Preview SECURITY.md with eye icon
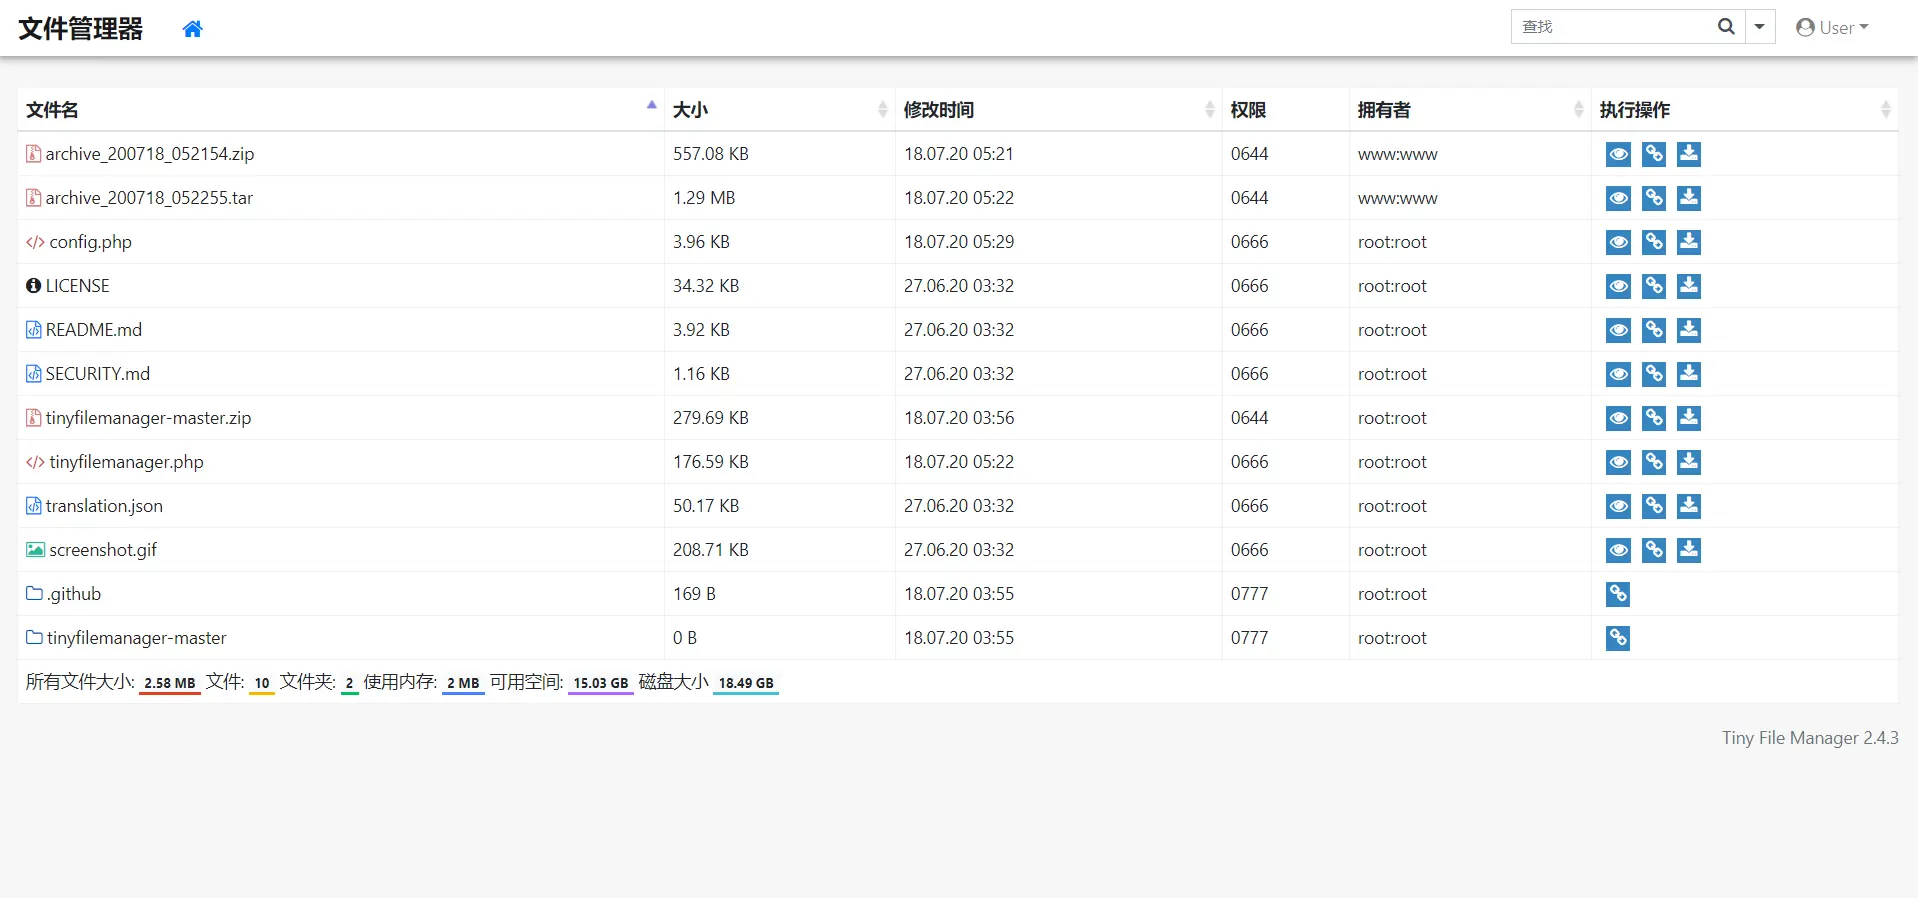The image size is (1918, 898). 1619,374
